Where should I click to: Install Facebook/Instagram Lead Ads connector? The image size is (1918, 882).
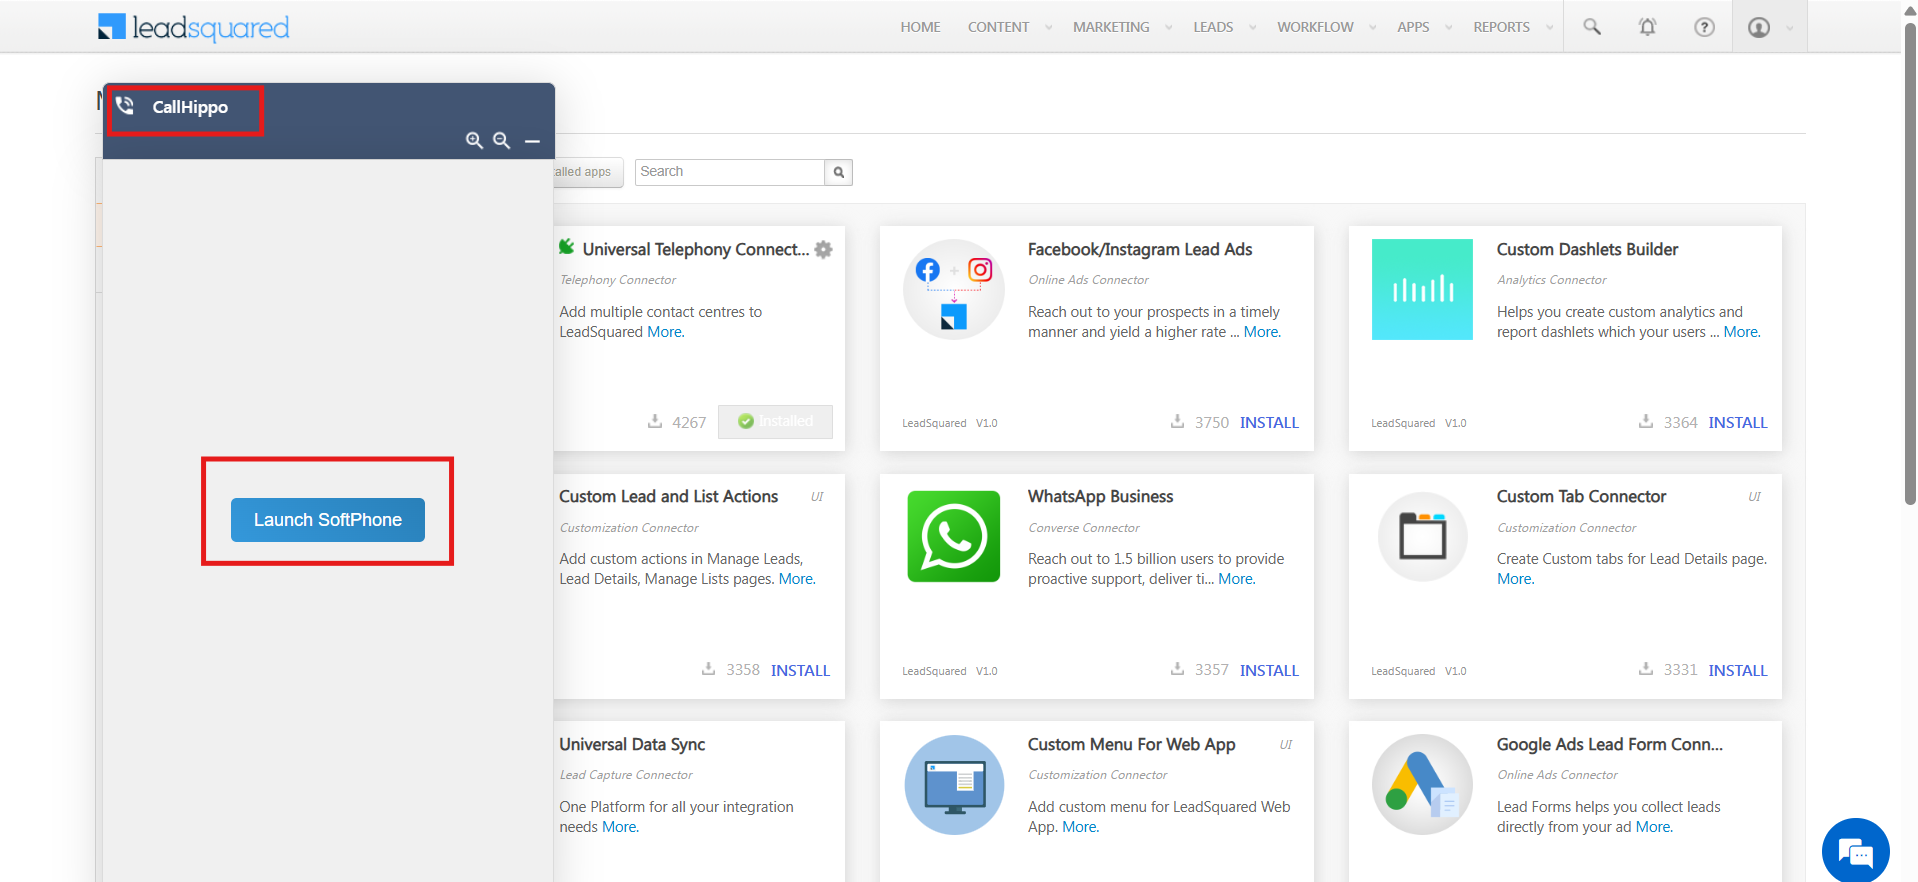tap(1269, 423)
